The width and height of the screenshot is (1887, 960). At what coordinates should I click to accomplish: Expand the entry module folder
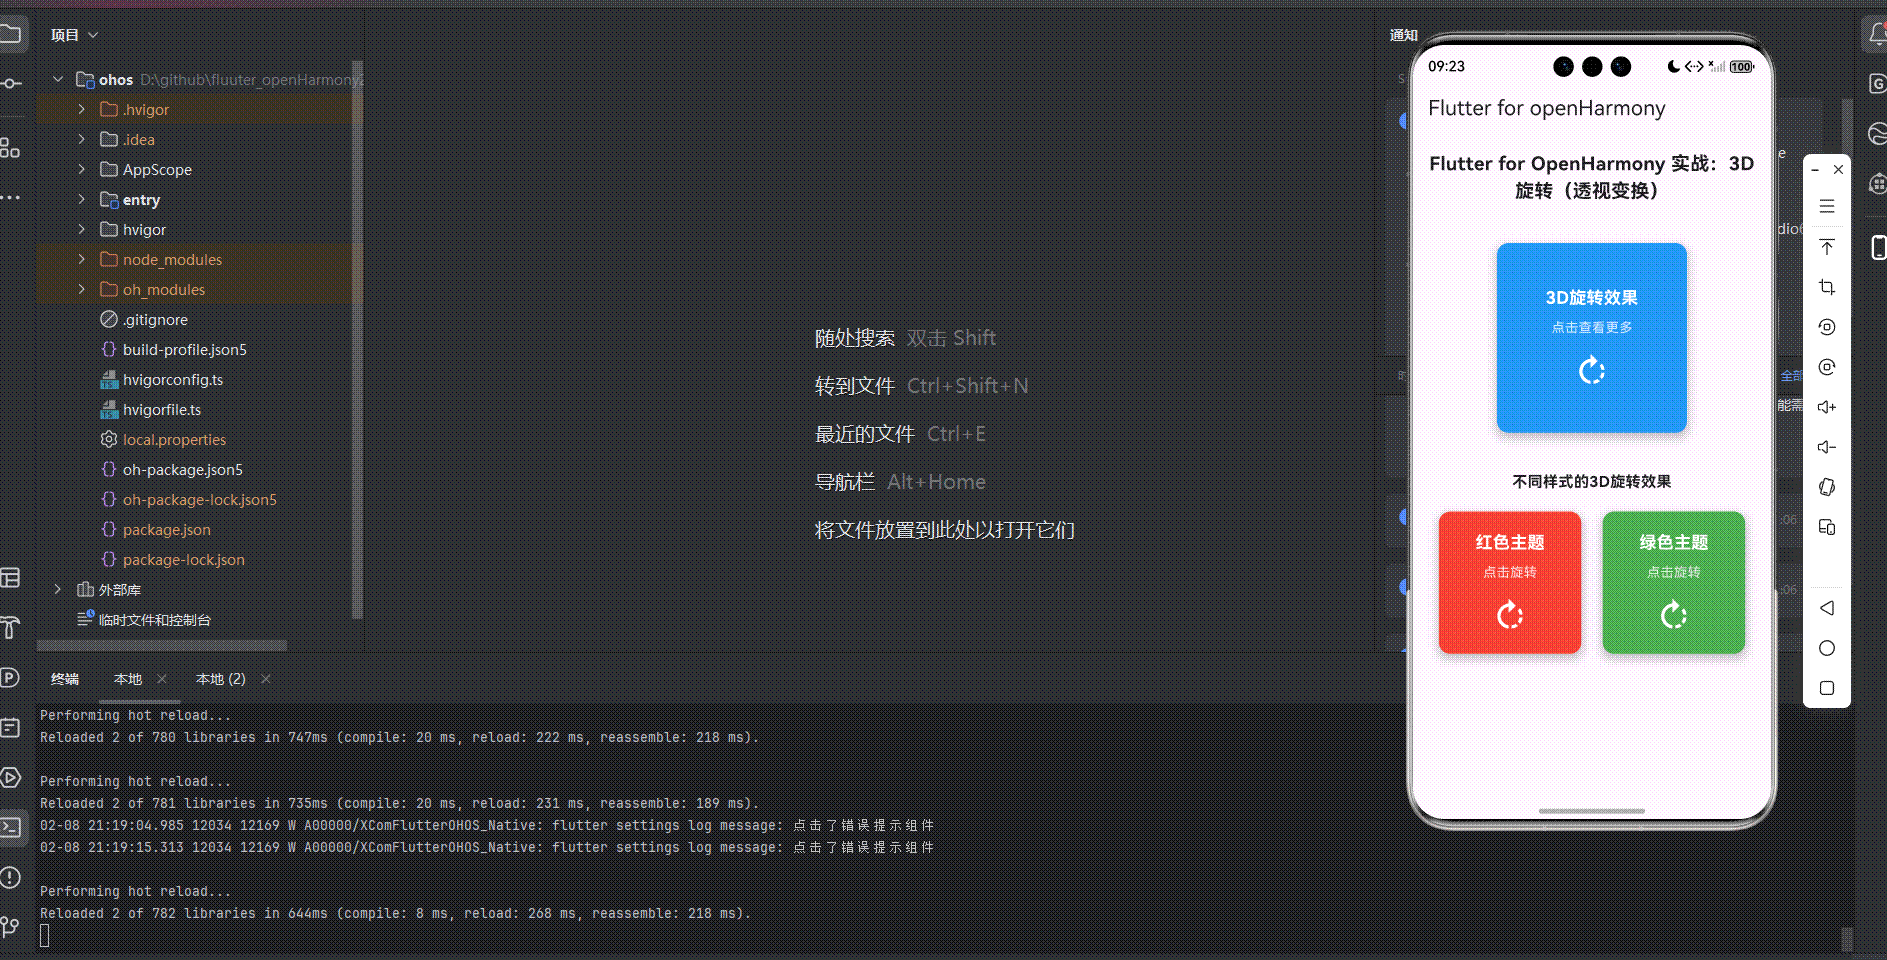[82, 199]
